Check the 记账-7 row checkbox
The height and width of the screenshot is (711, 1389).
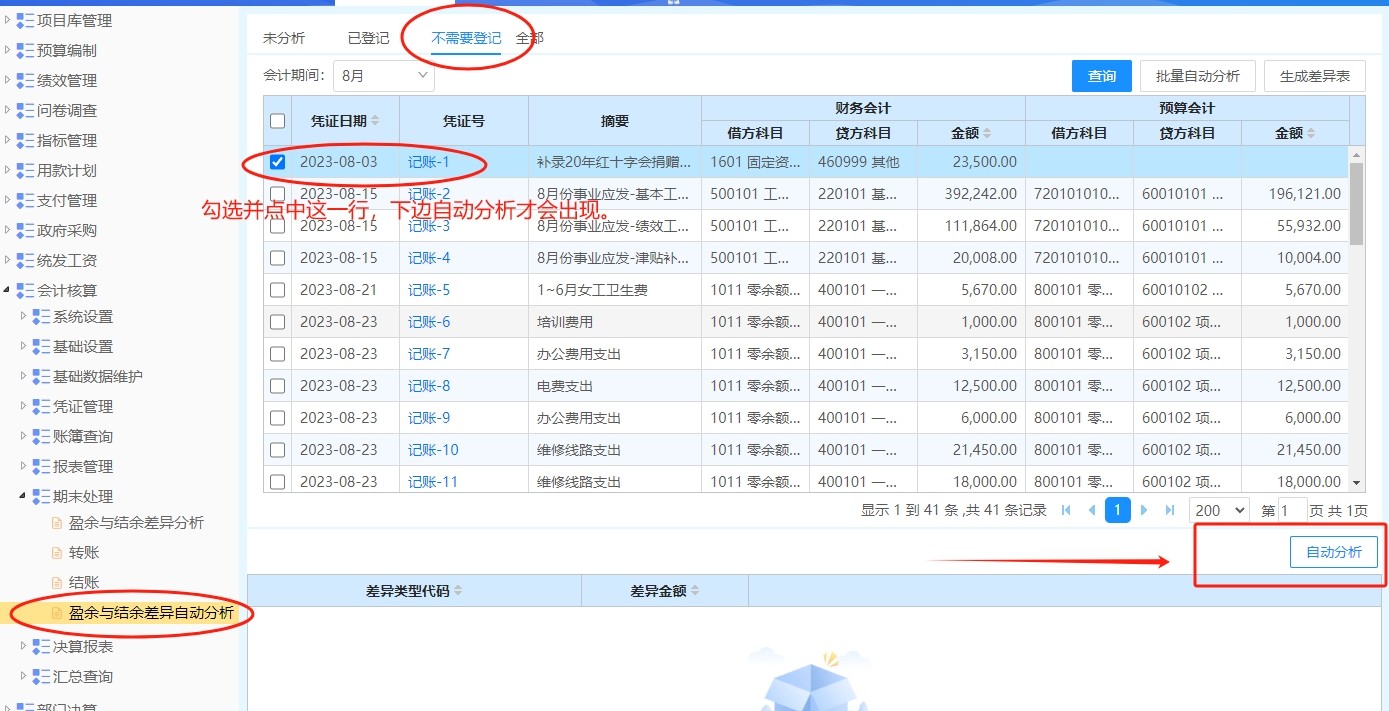click(278, 354)
